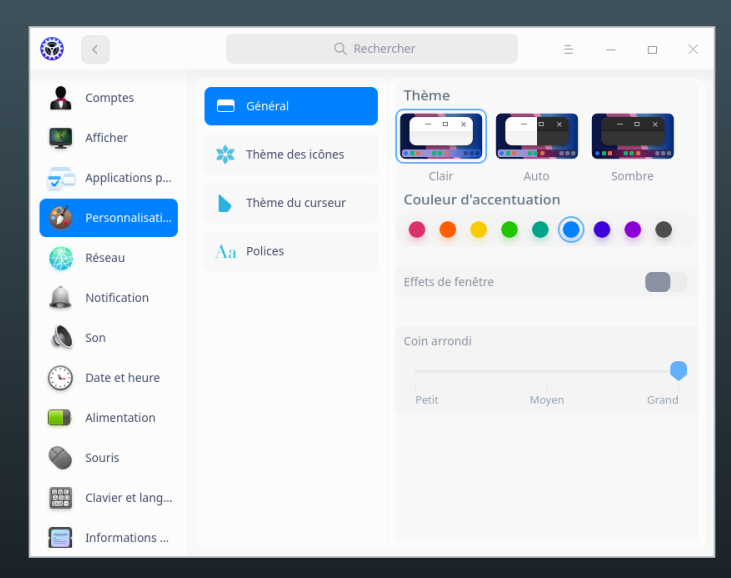
Task: Switch to Thème des icônes tab
Action: point(291,154)
